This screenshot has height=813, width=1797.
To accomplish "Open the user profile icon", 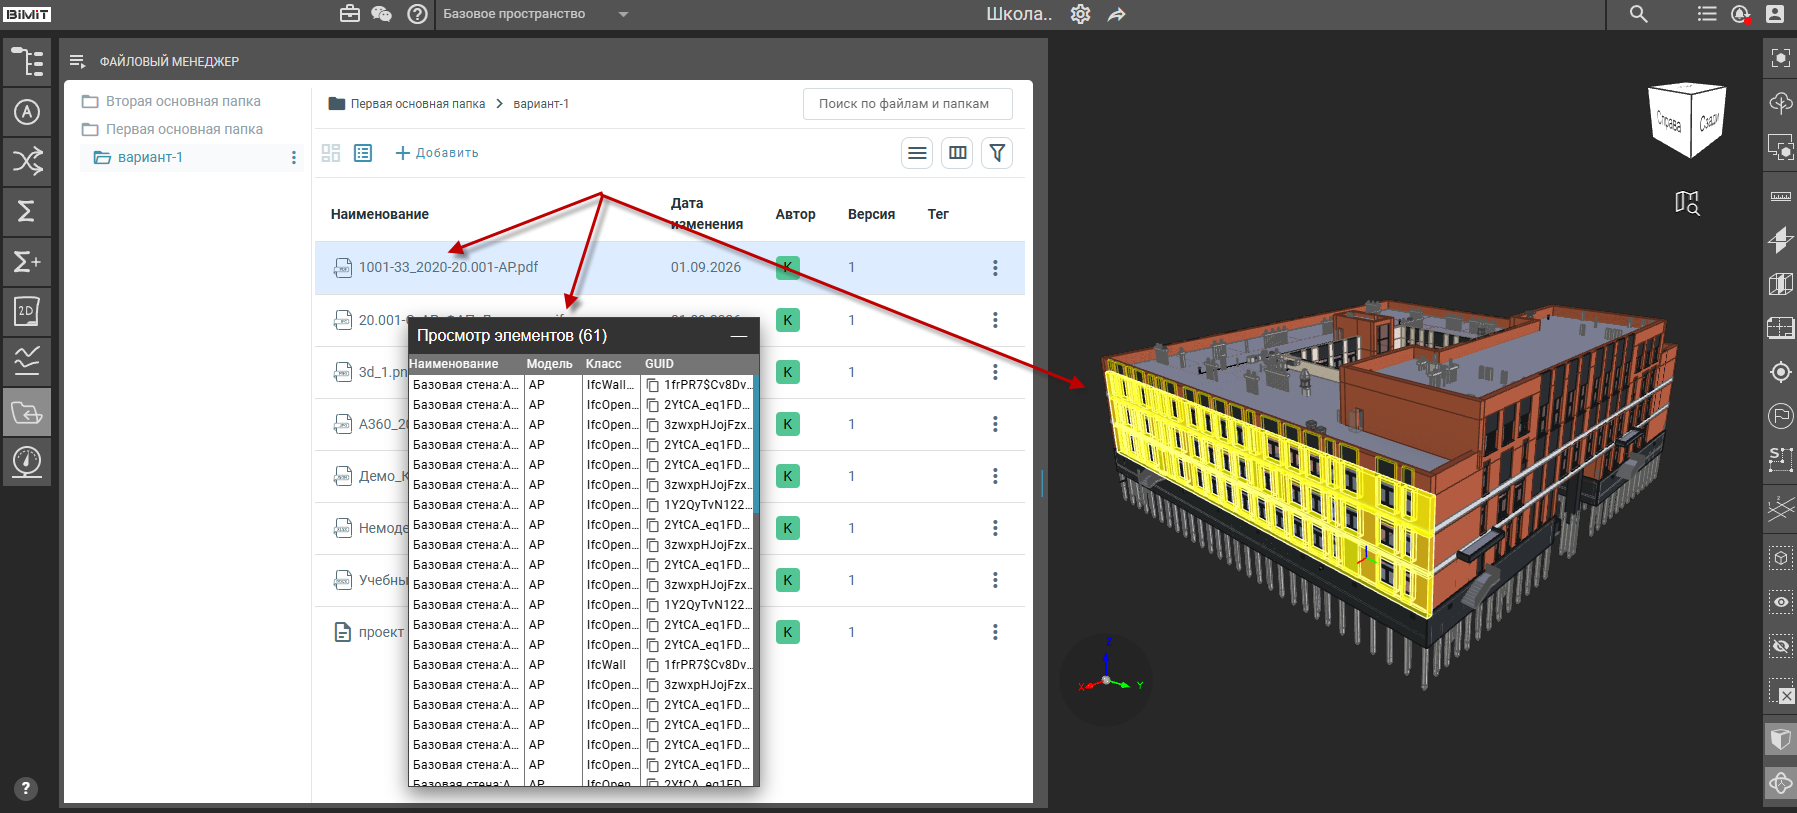I will (1775, 14).
